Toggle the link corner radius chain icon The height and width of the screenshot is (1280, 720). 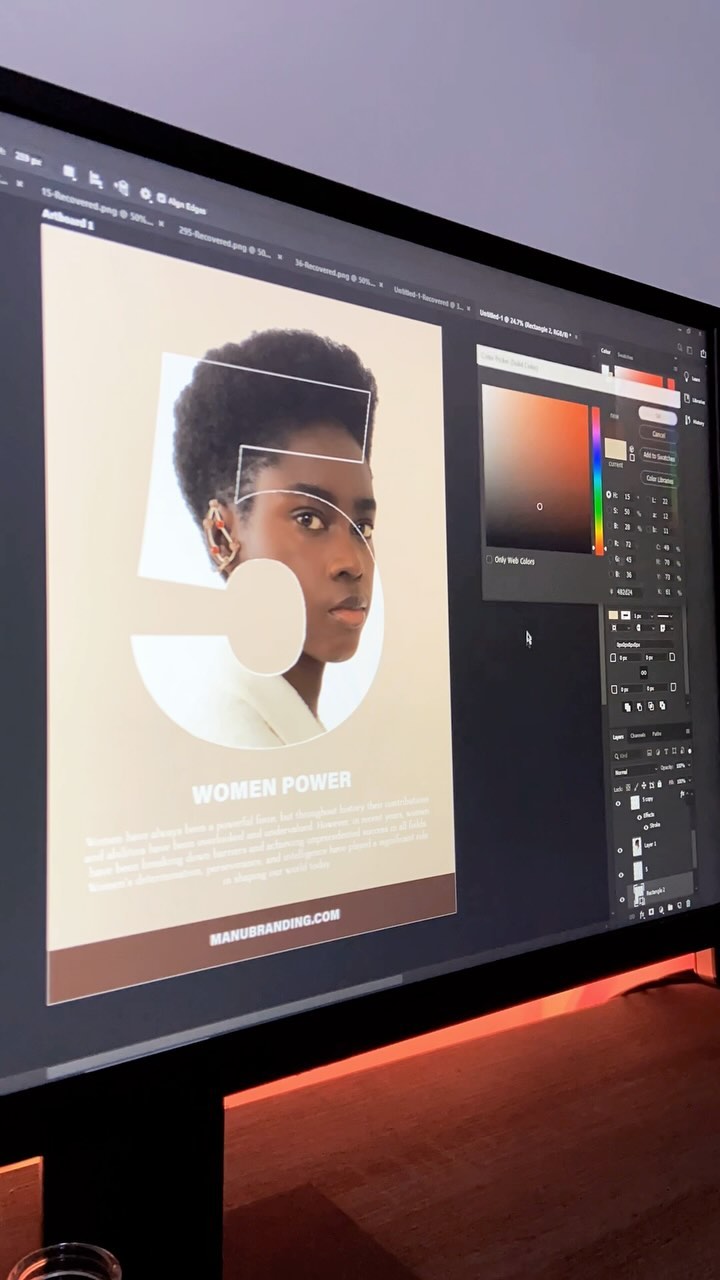pos(644,673)
